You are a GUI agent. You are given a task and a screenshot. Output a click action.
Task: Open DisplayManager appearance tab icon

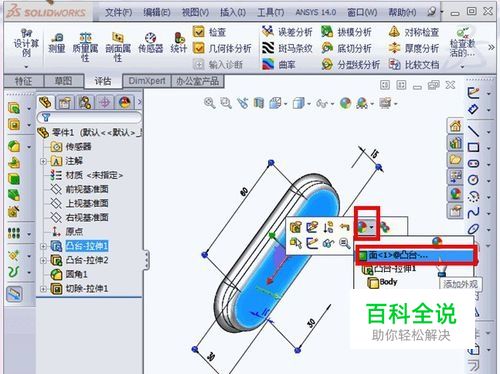tap(125, 102)
